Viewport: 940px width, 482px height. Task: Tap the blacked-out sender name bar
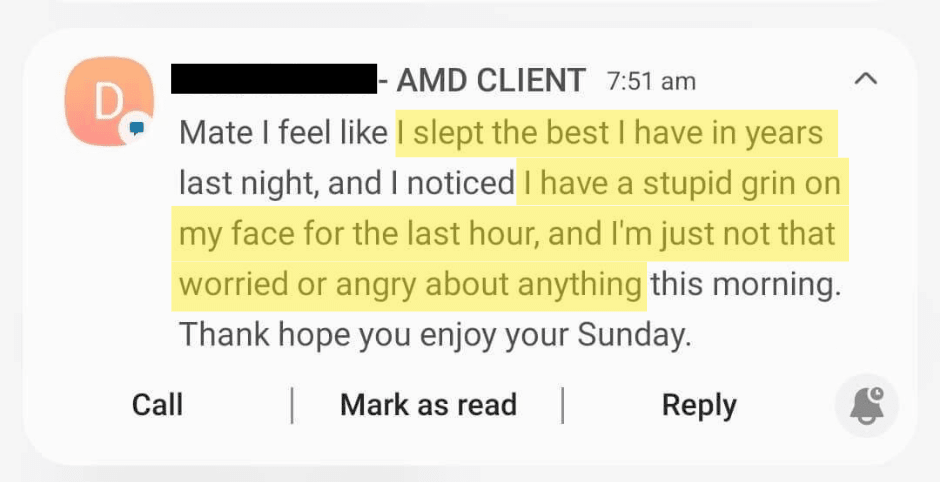pyautogui.click(x=274, y=79)
